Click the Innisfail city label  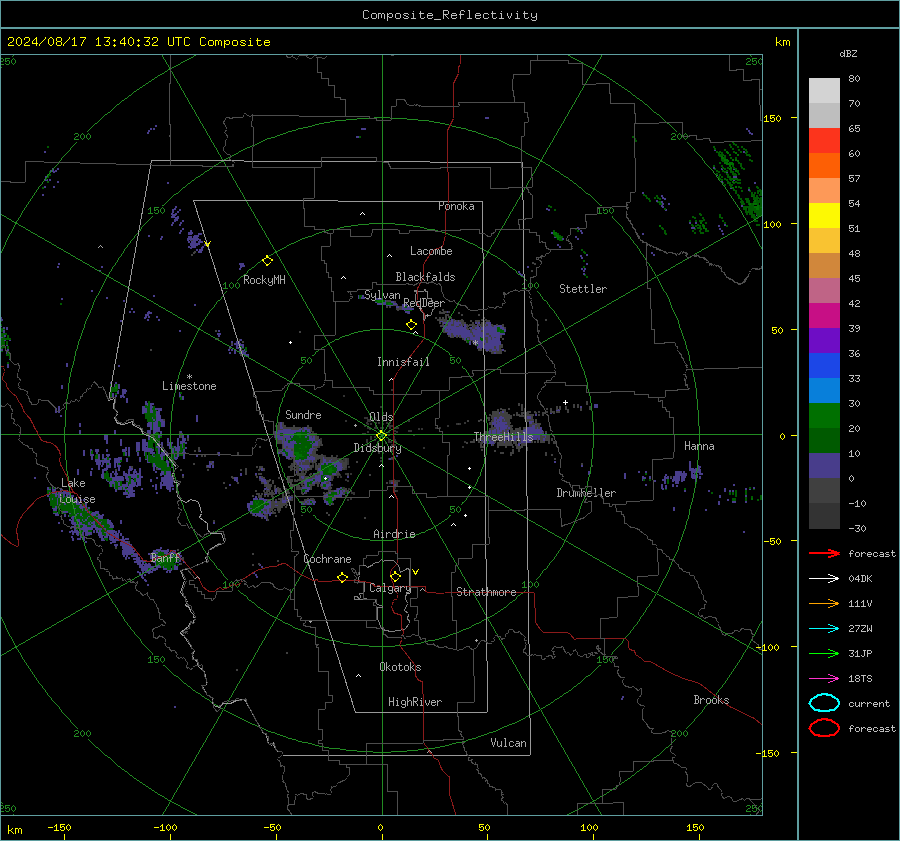click(403, 362)
